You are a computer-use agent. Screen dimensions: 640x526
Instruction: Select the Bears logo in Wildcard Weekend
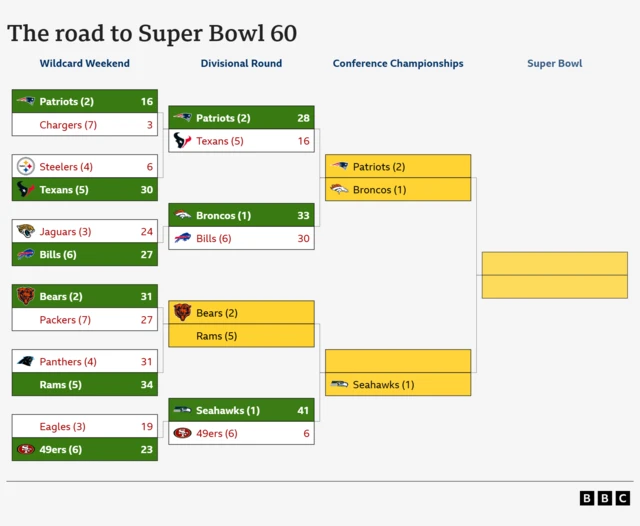[26, 296]
